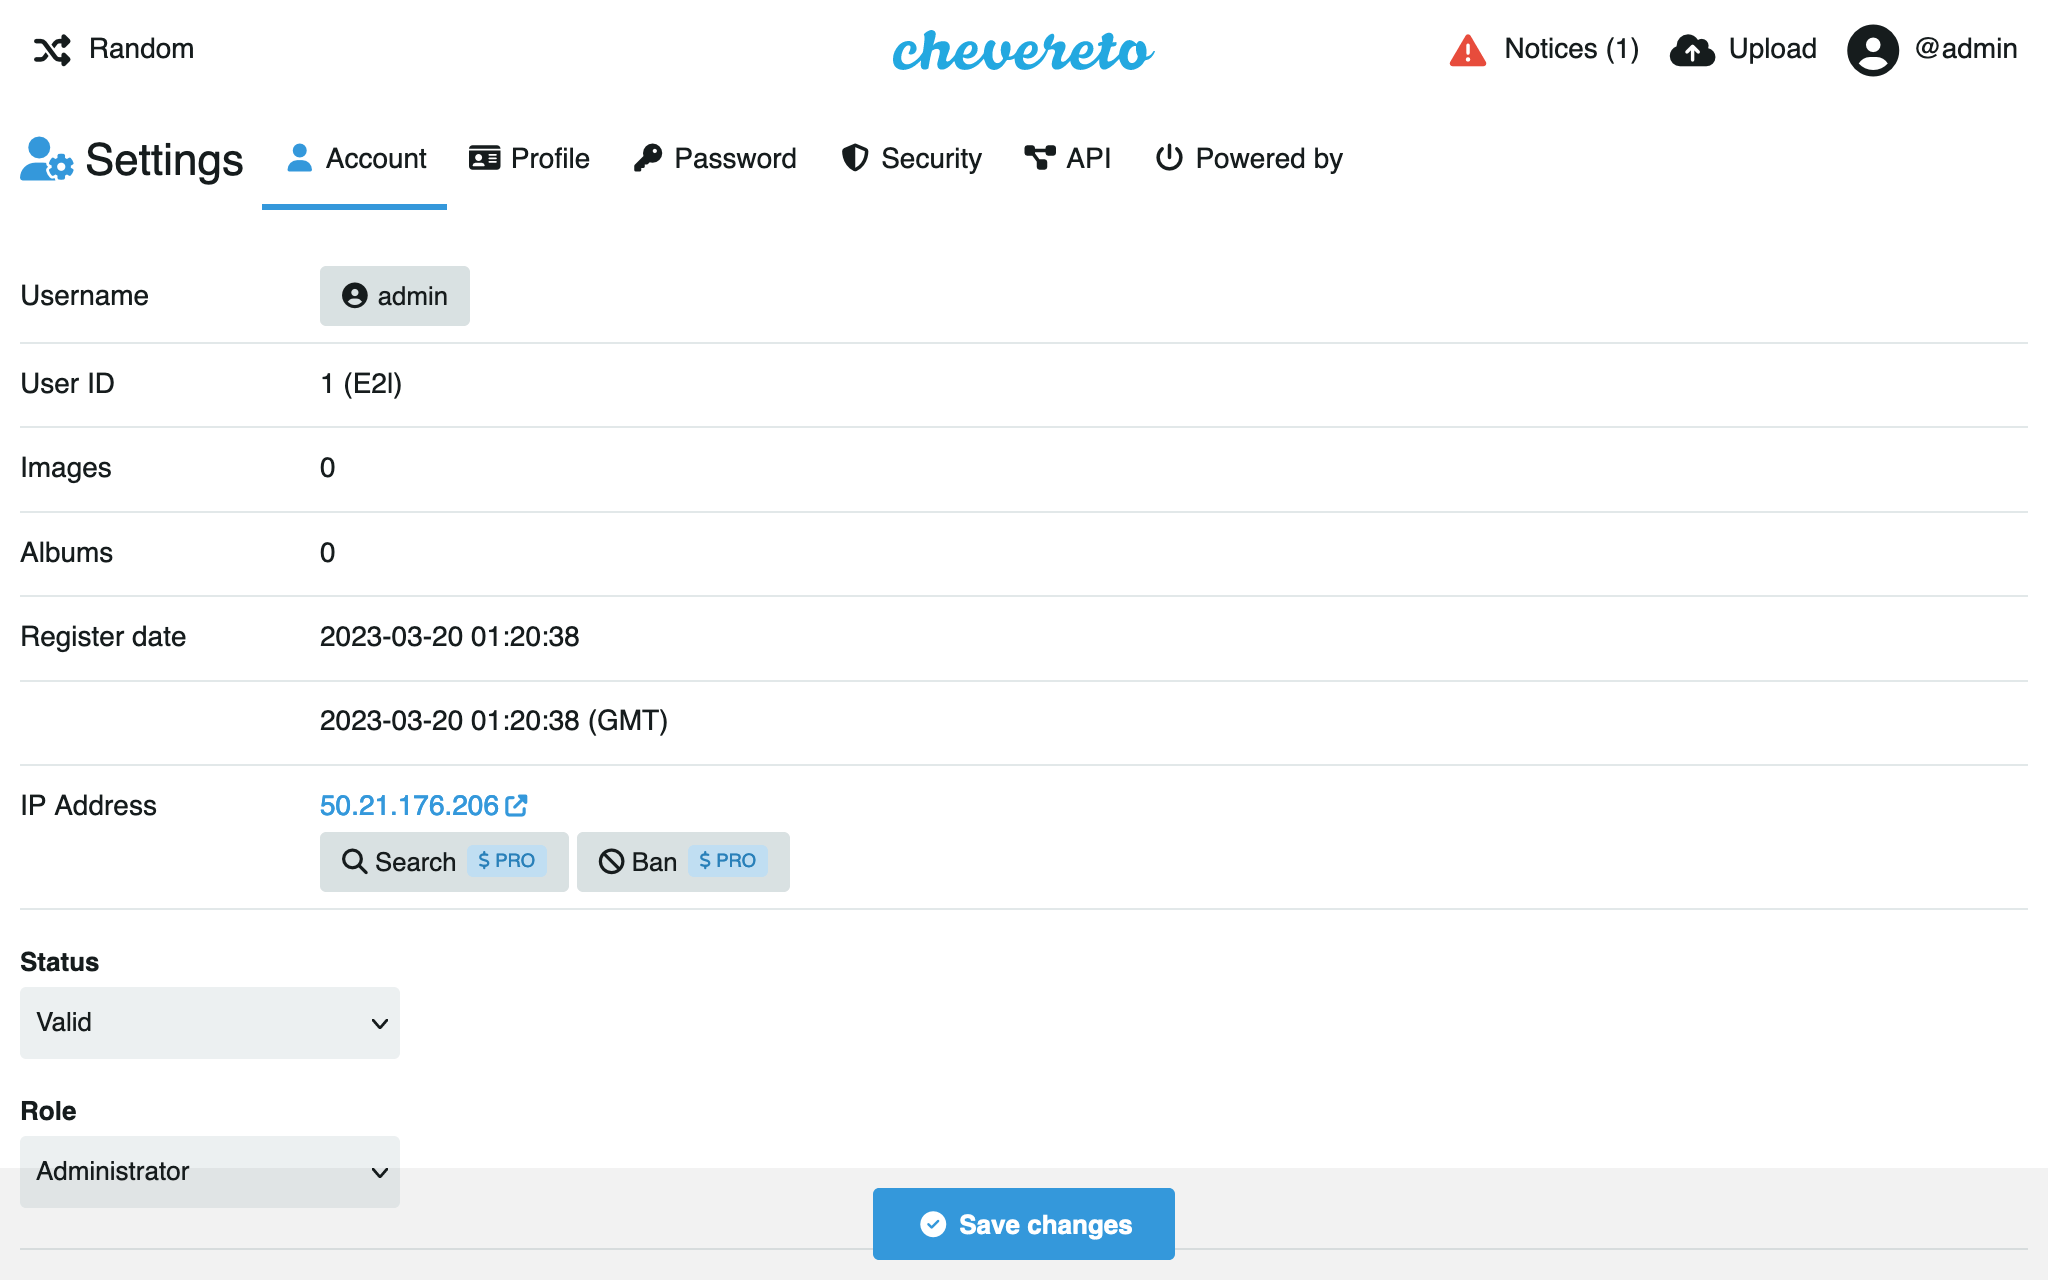
Task: Click the Upload cloud icon
Action: pyautogui.click(x=1692, y=50)
